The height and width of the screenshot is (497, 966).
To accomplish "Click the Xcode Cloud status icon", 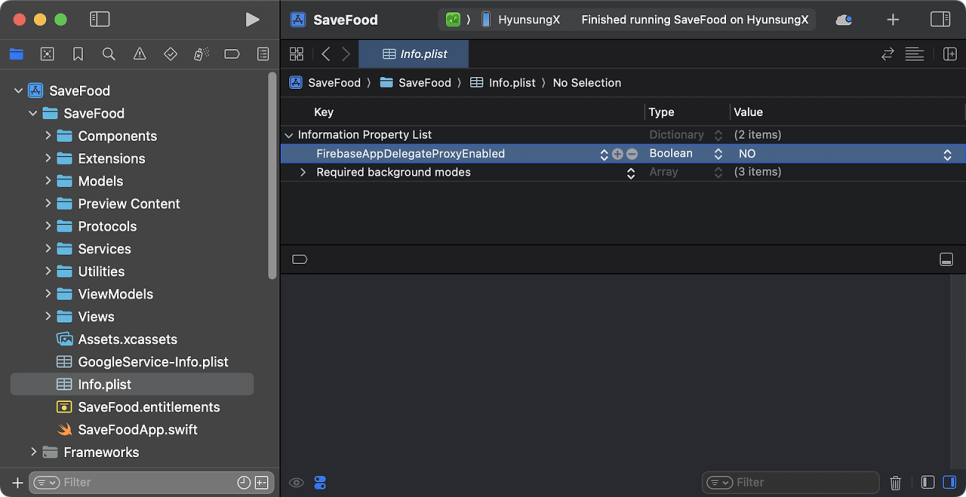I will [844, 20].
